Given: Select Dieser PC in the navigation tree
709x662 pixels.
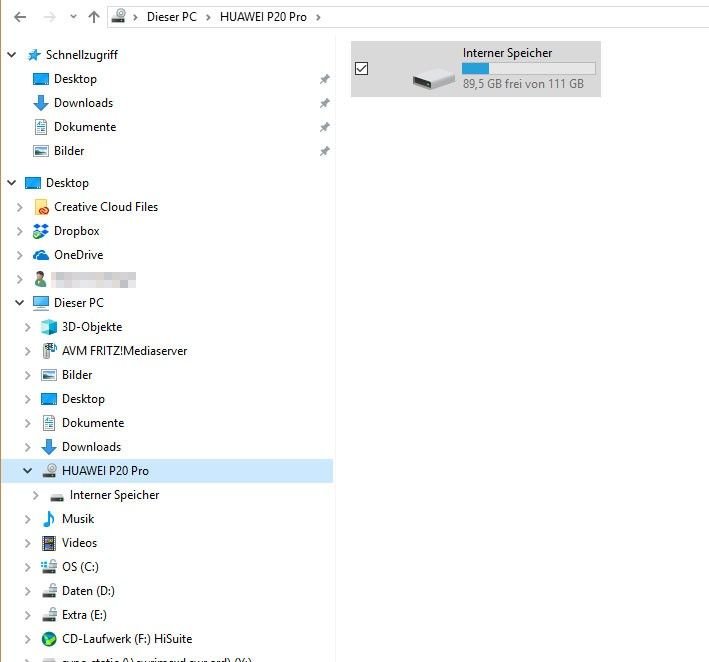Looking at the screenshot, I should [x=79, y=303].
